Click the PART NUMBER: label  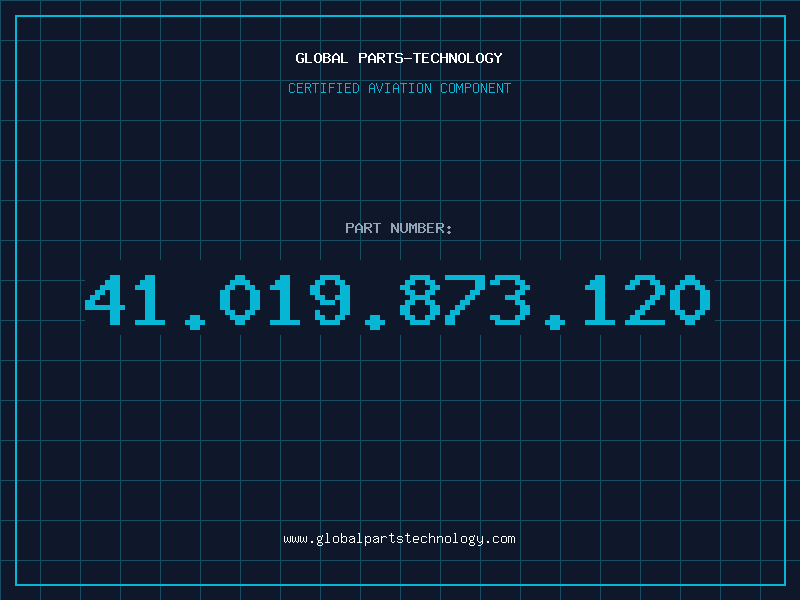point(399,228)
